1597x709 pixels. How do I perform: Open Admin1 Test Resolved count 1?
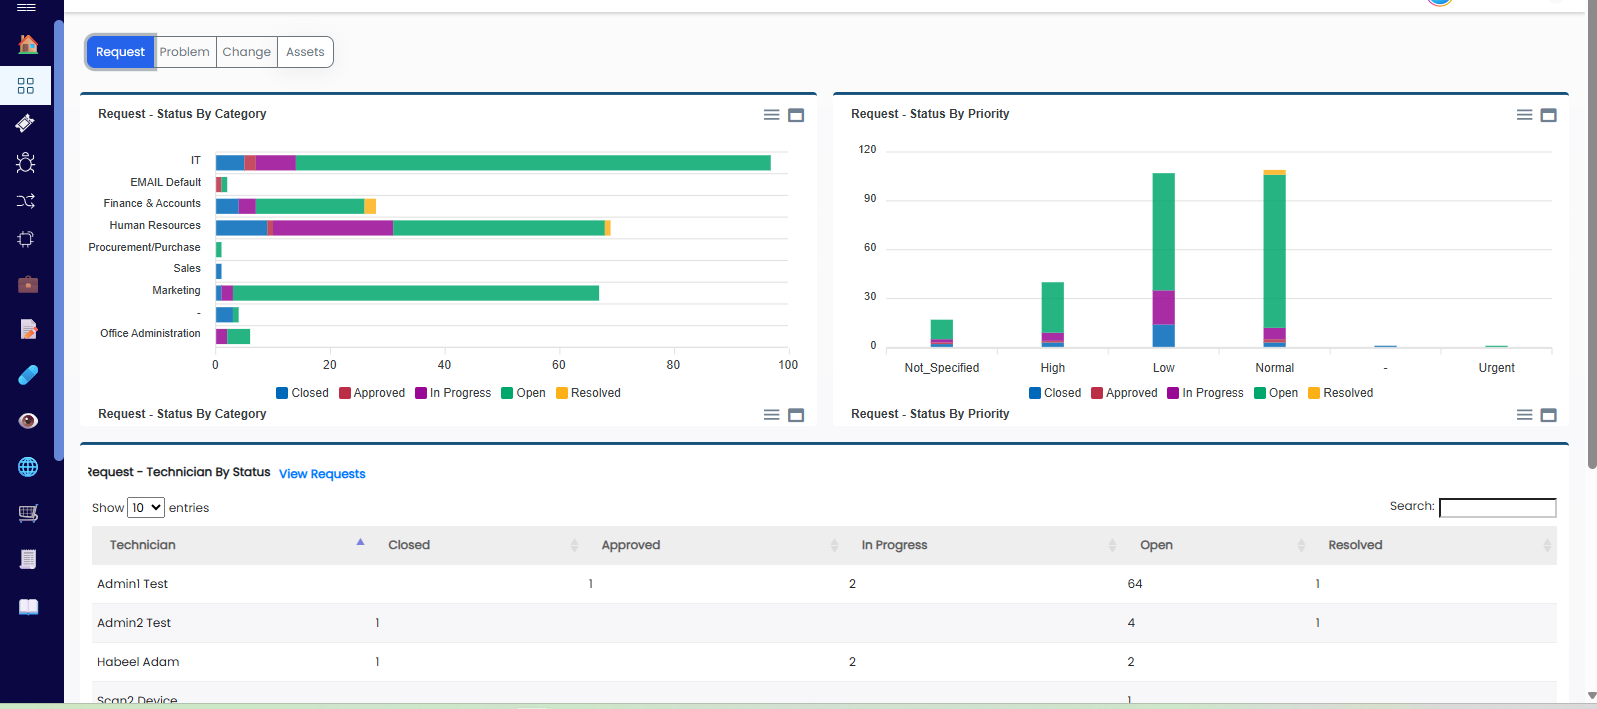pyautogui.click(x=1318, y=584)
